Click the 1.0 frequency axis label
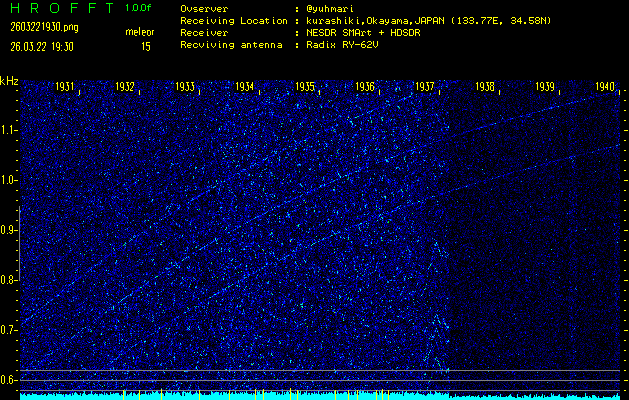Image resolution: width=629 pixels, height=400 pixels. [8, 180]
